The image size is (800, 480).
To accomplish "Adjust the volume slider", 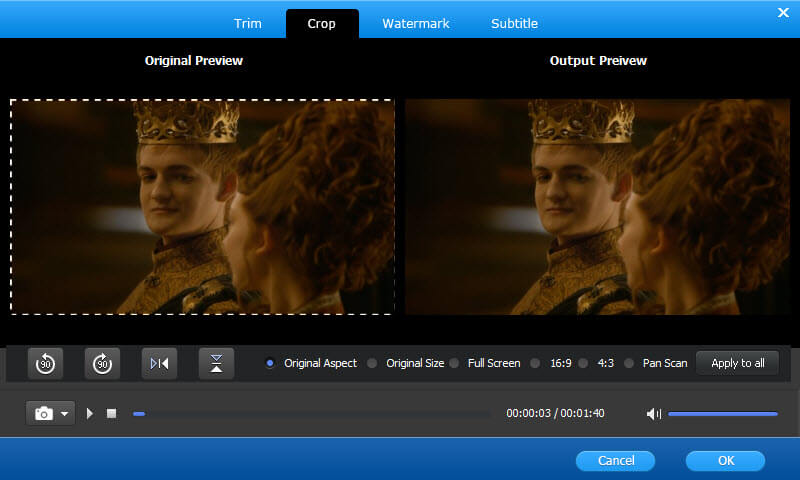I will tap(722, 414).
